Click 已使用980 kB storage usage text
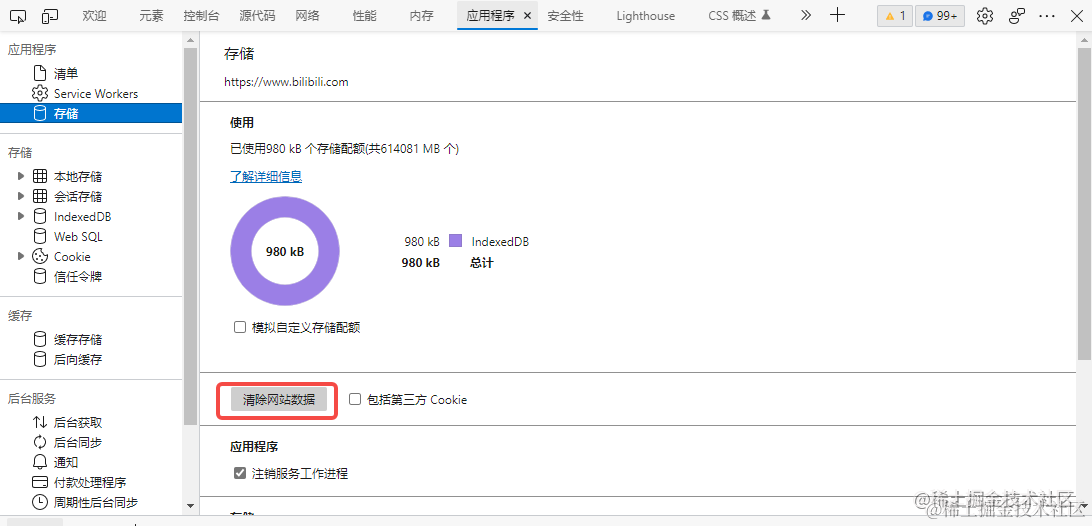The width and height of the screenshot is (1092, 526). tap(344, 148)
